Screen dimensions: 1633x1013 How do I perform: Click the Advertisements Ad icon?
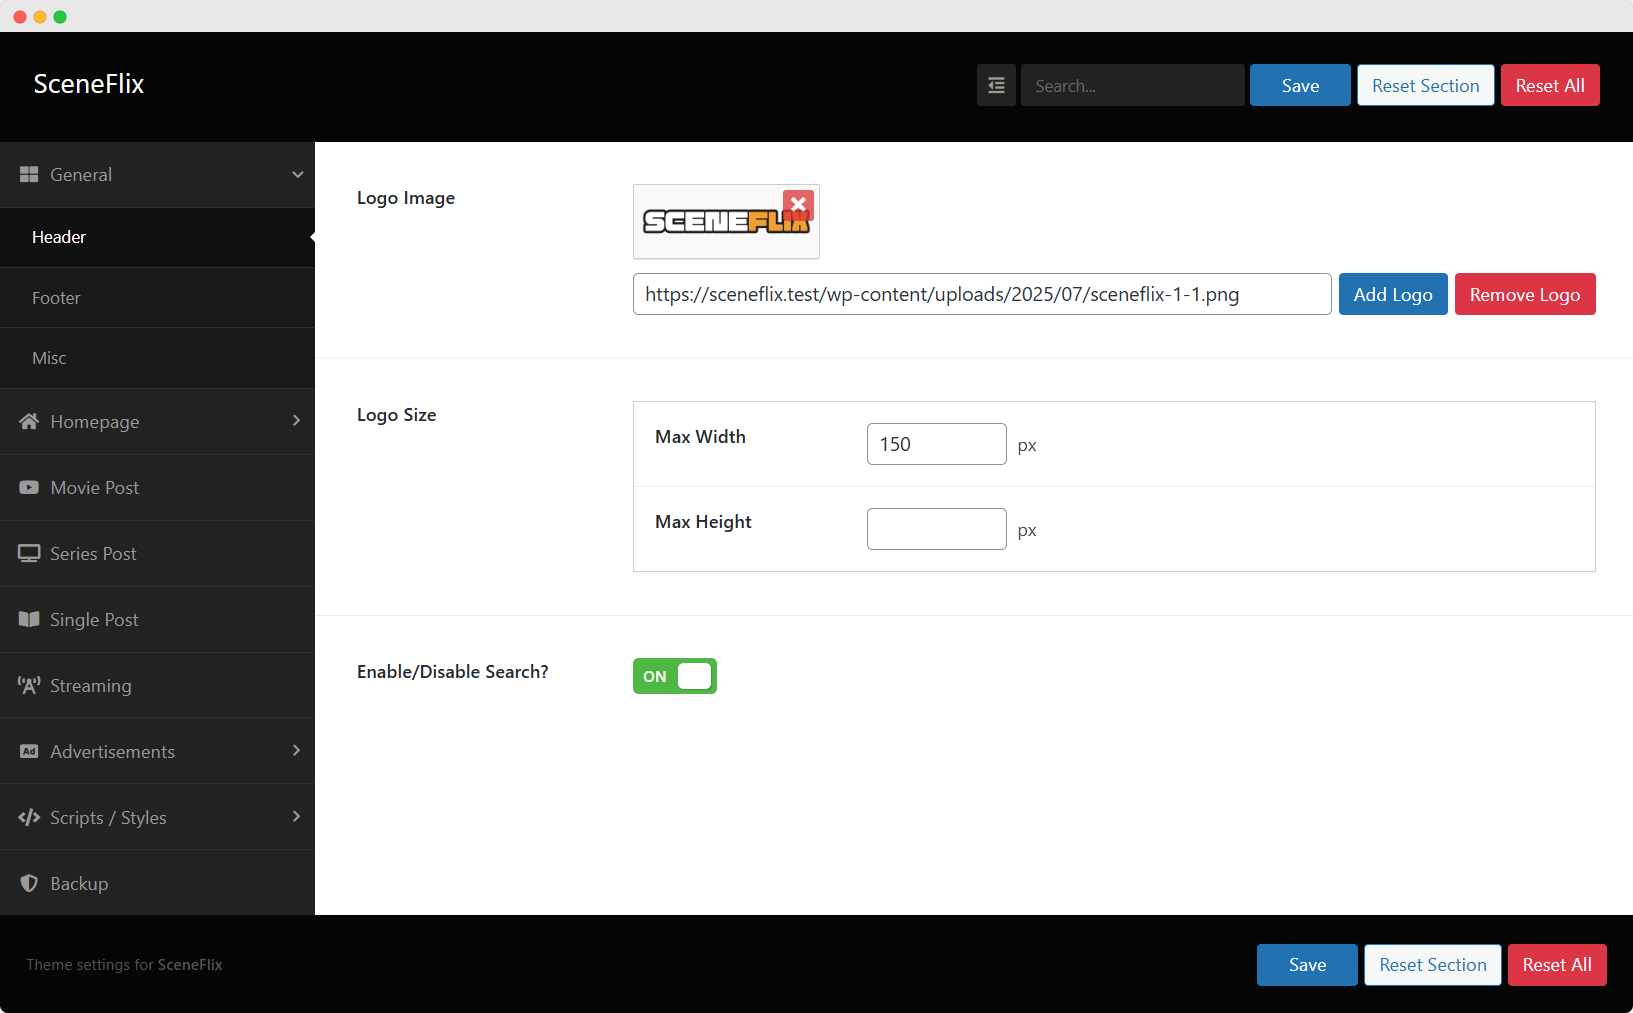pos(29,751)
